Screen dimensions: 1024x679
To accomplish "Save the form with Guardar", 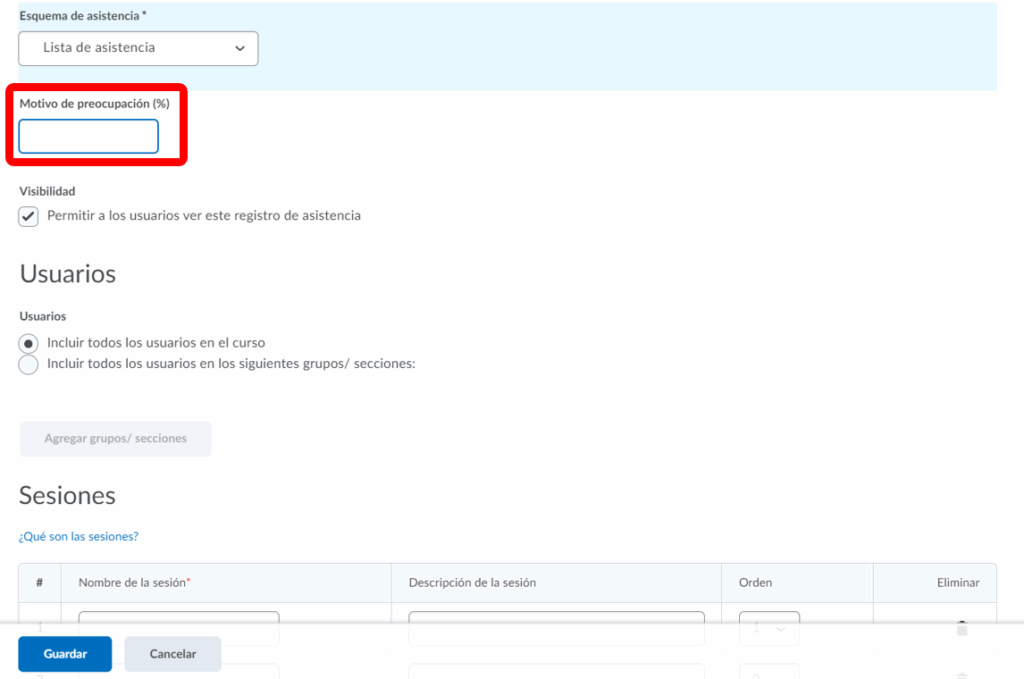I will tap(65, 654).
